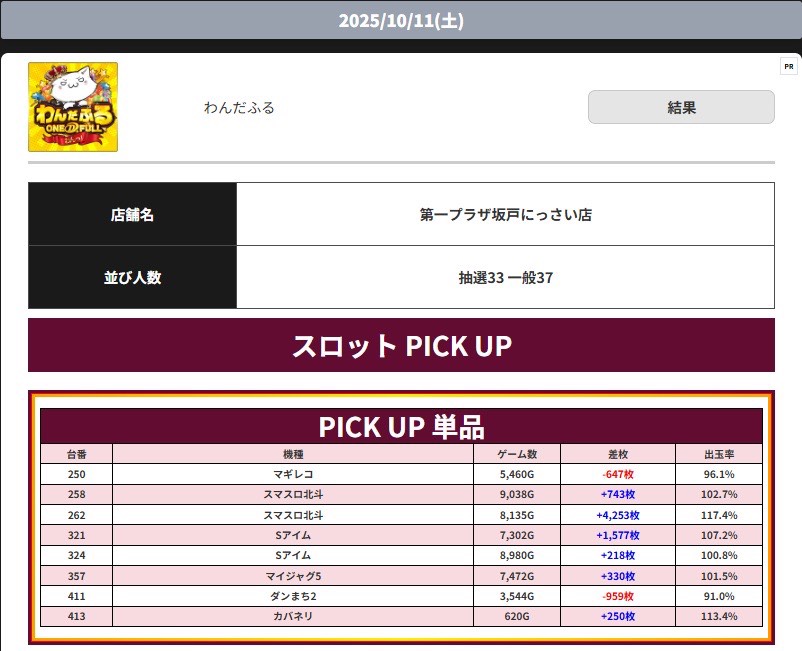
Task: Click the 抽選33 一般37 value
Action: pos(505,278)
